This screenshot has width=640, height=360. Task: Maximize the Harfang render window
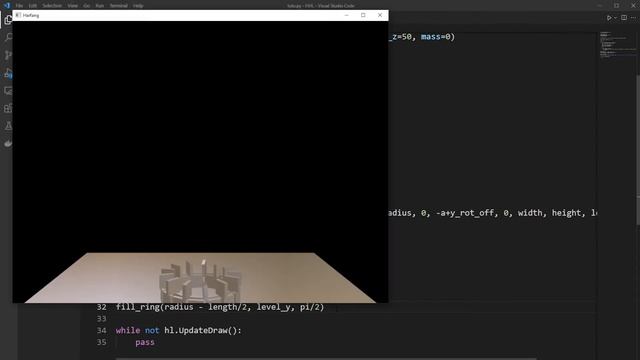pyautogui.click(x=363, y=15)
